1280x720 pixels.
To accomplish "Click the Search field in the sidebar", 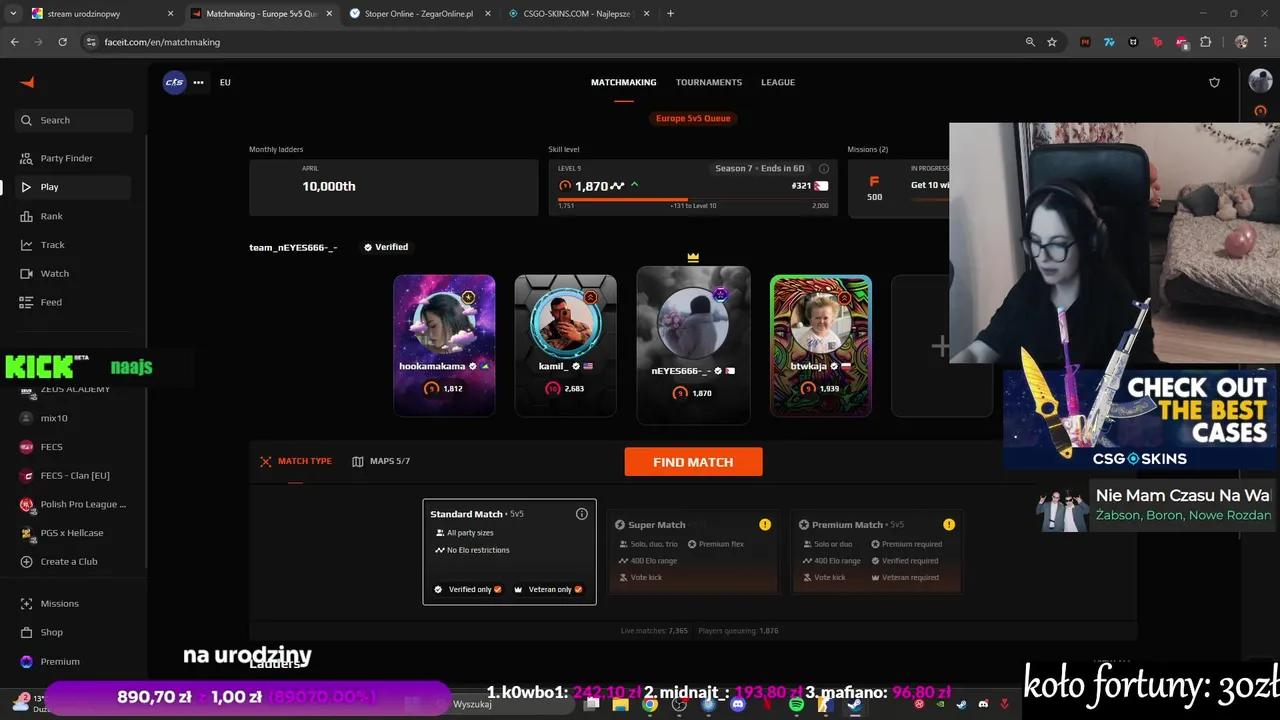I will tap(75, 120).
